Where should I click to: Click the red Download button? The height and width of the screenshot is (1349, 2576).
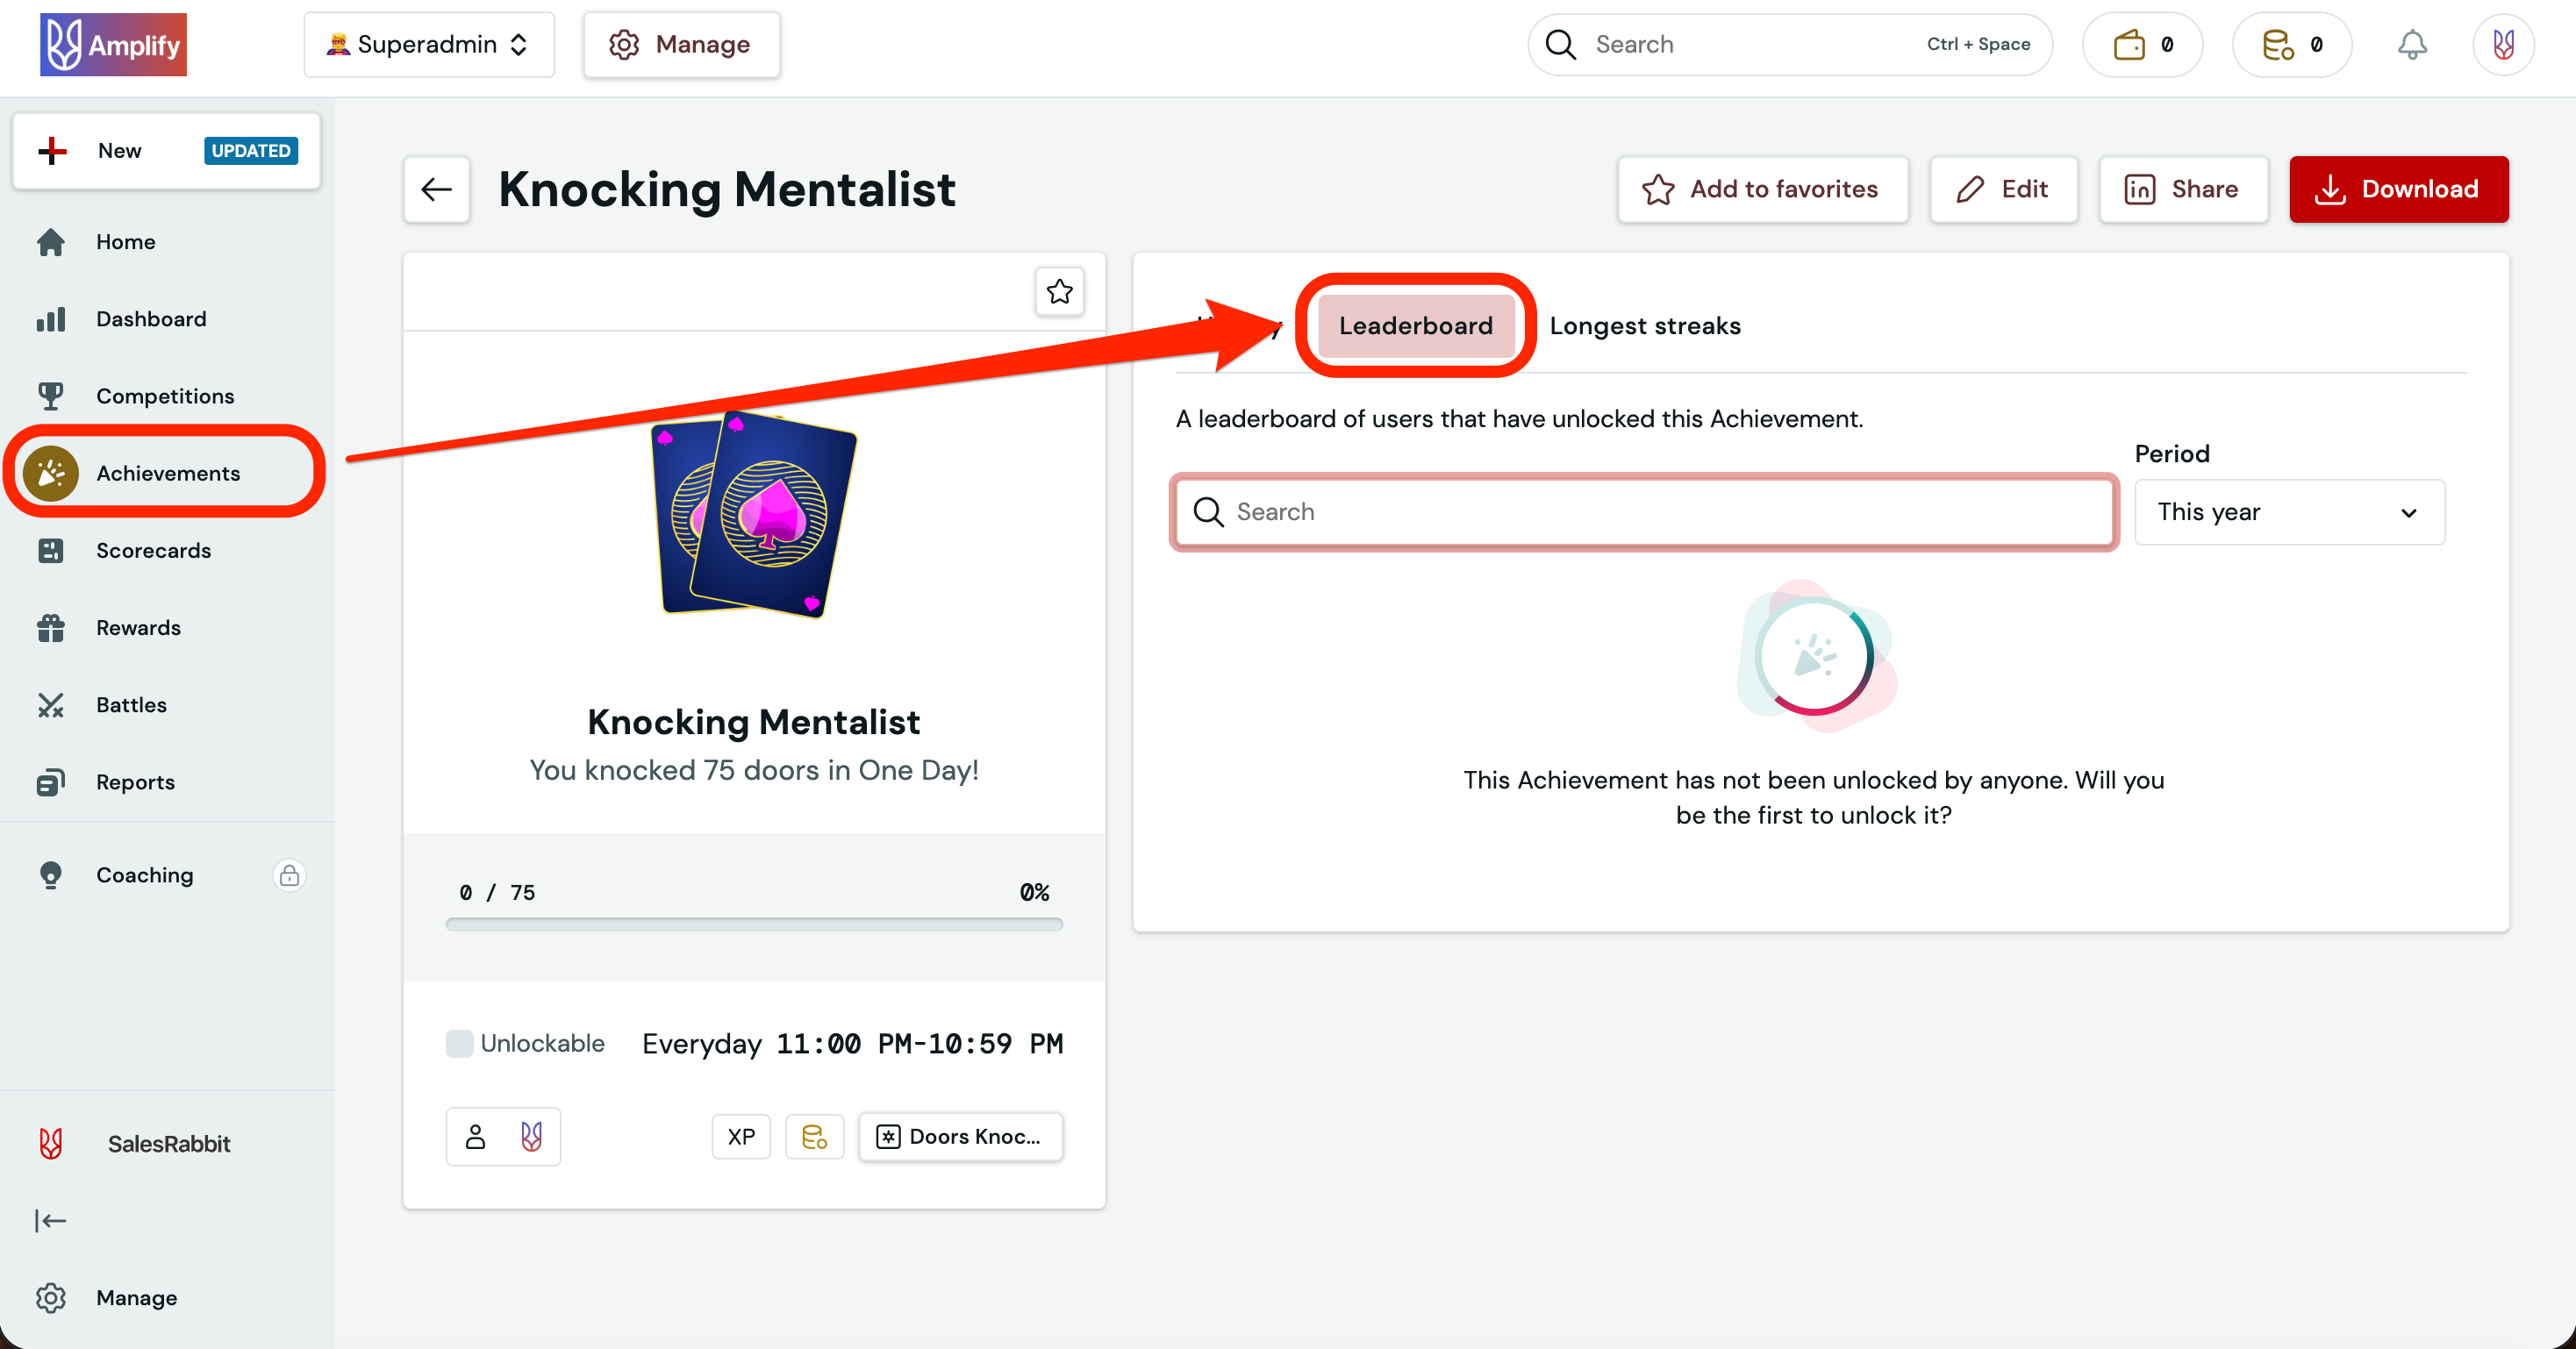click(x=2398, y=189)
